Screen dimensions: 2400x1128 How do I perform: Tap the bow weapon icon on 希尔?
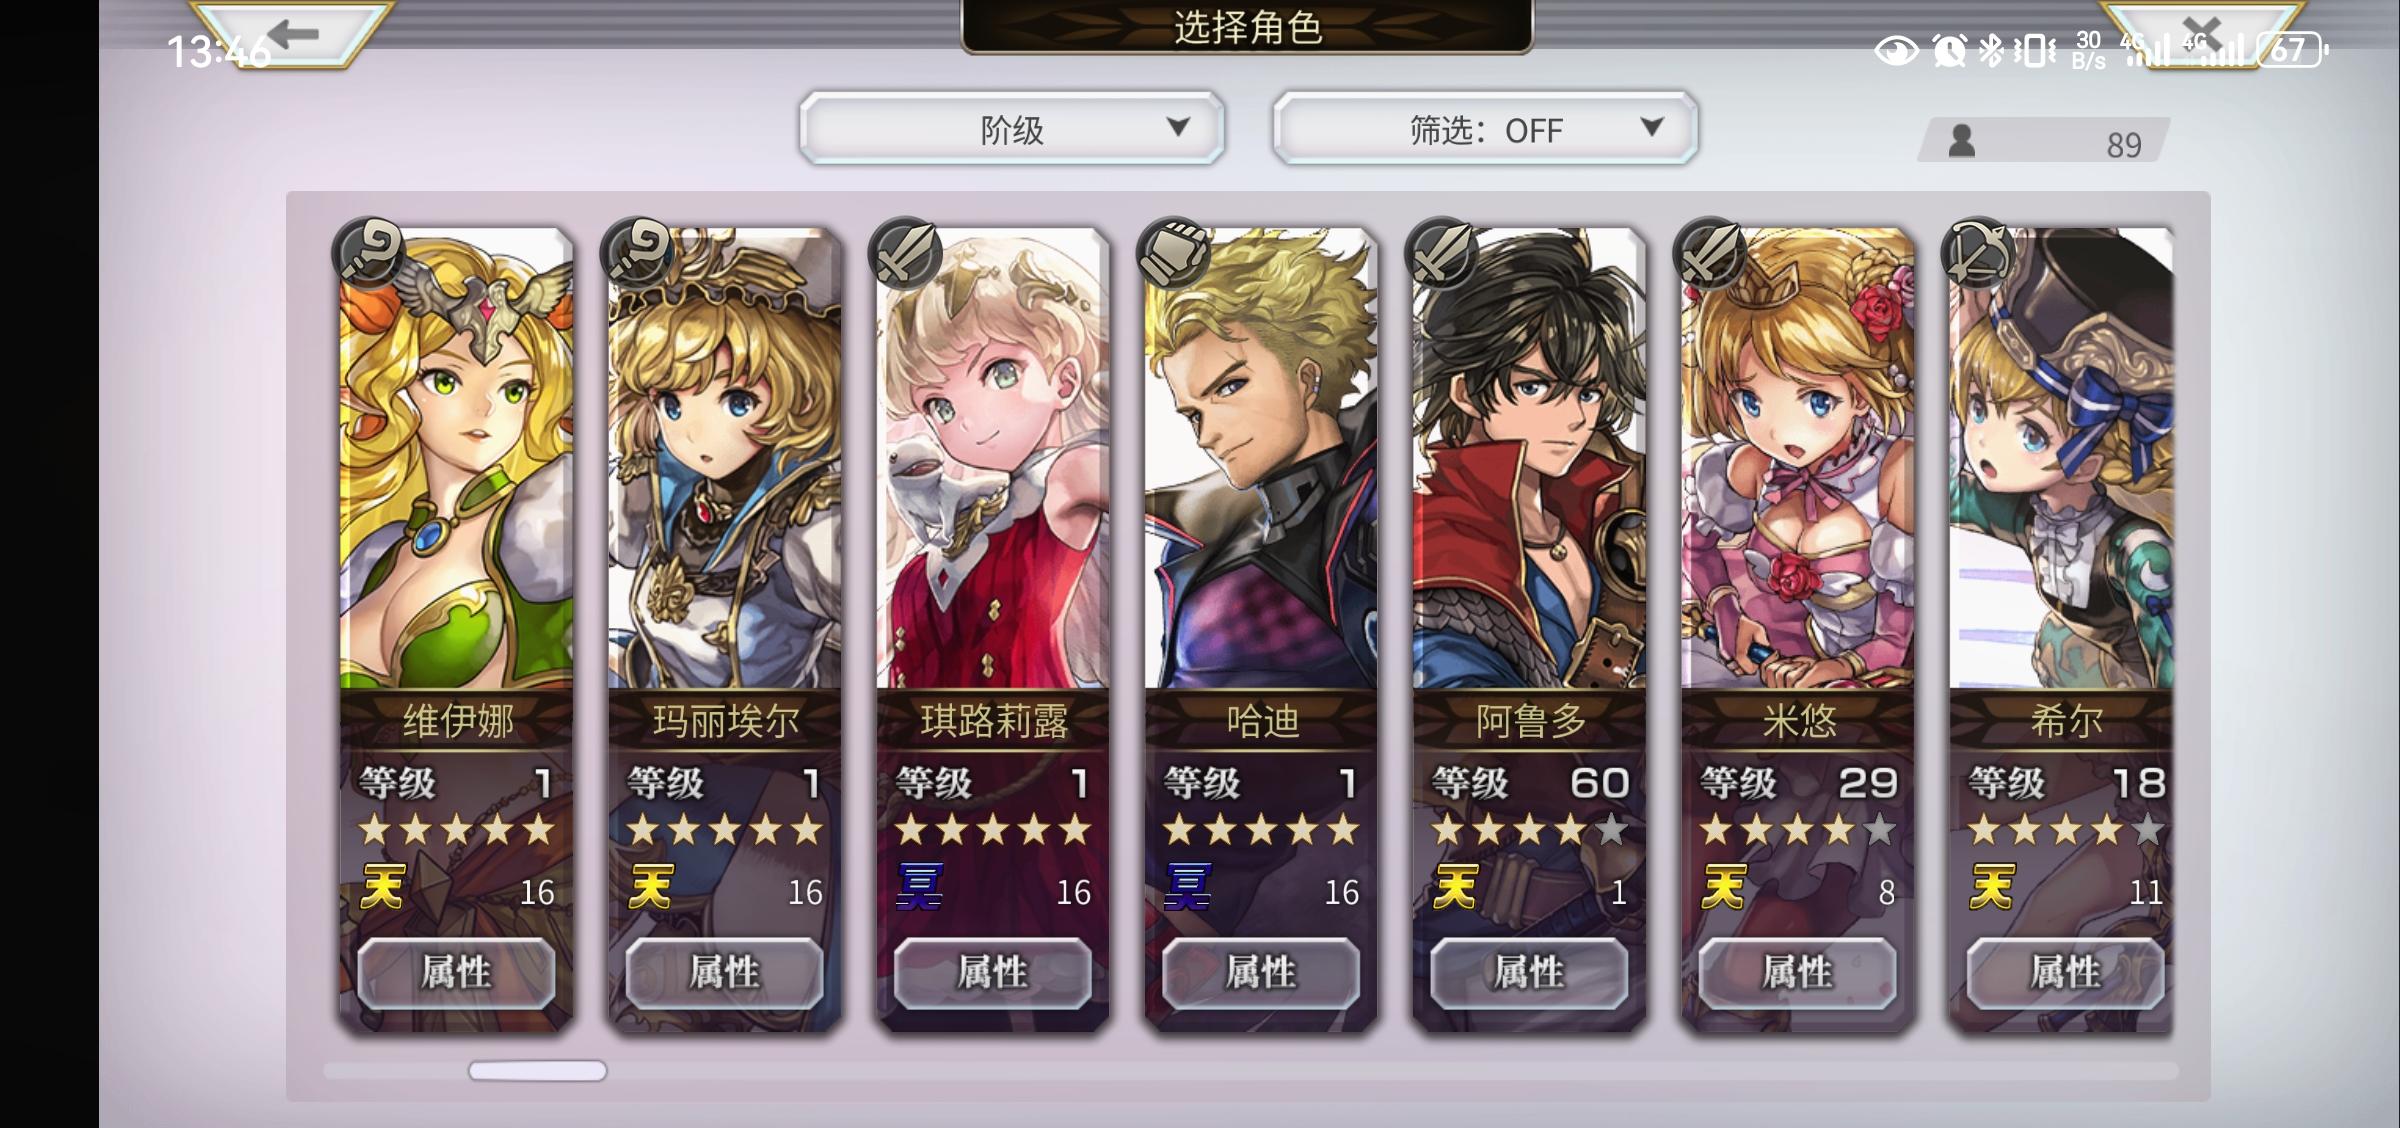pyautogui.click(x=1977, y=253)
